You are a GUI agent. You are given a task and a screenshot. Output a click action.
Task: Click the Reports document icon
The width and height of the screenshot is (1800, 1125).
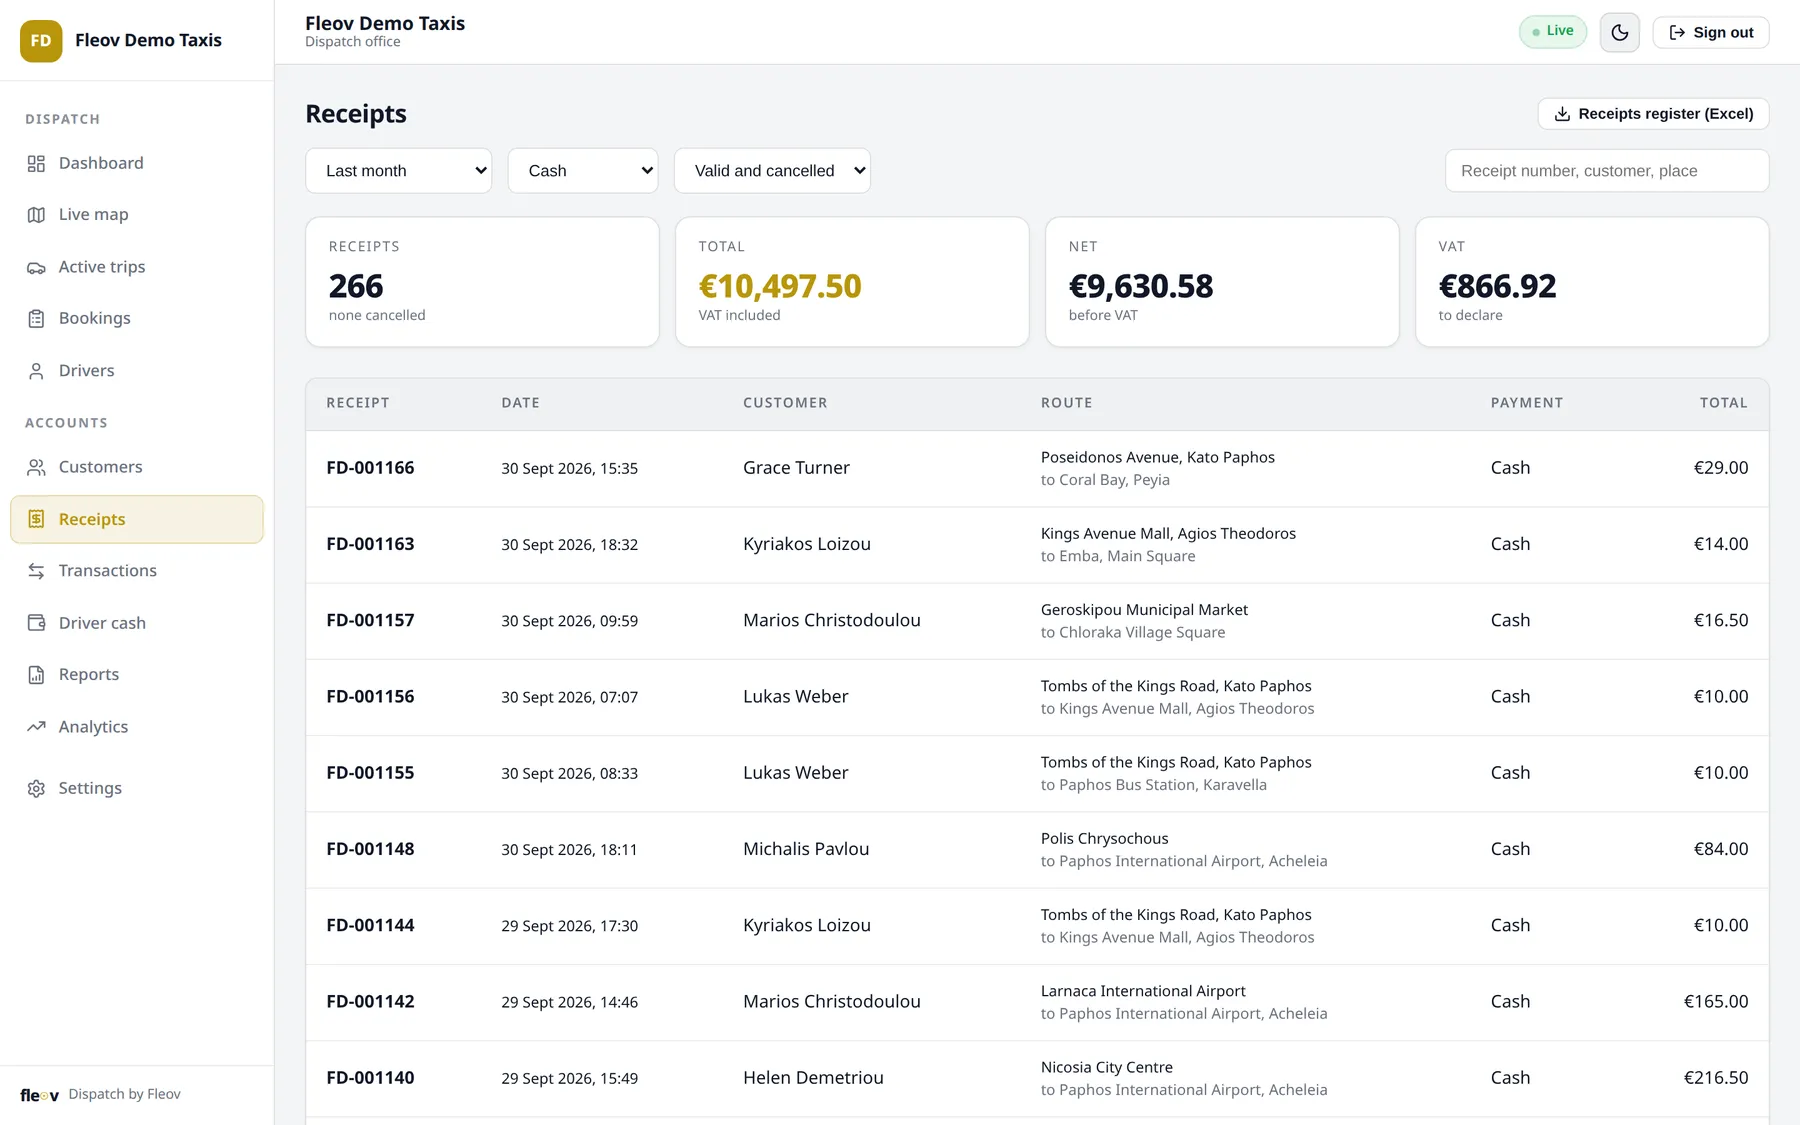36,675
